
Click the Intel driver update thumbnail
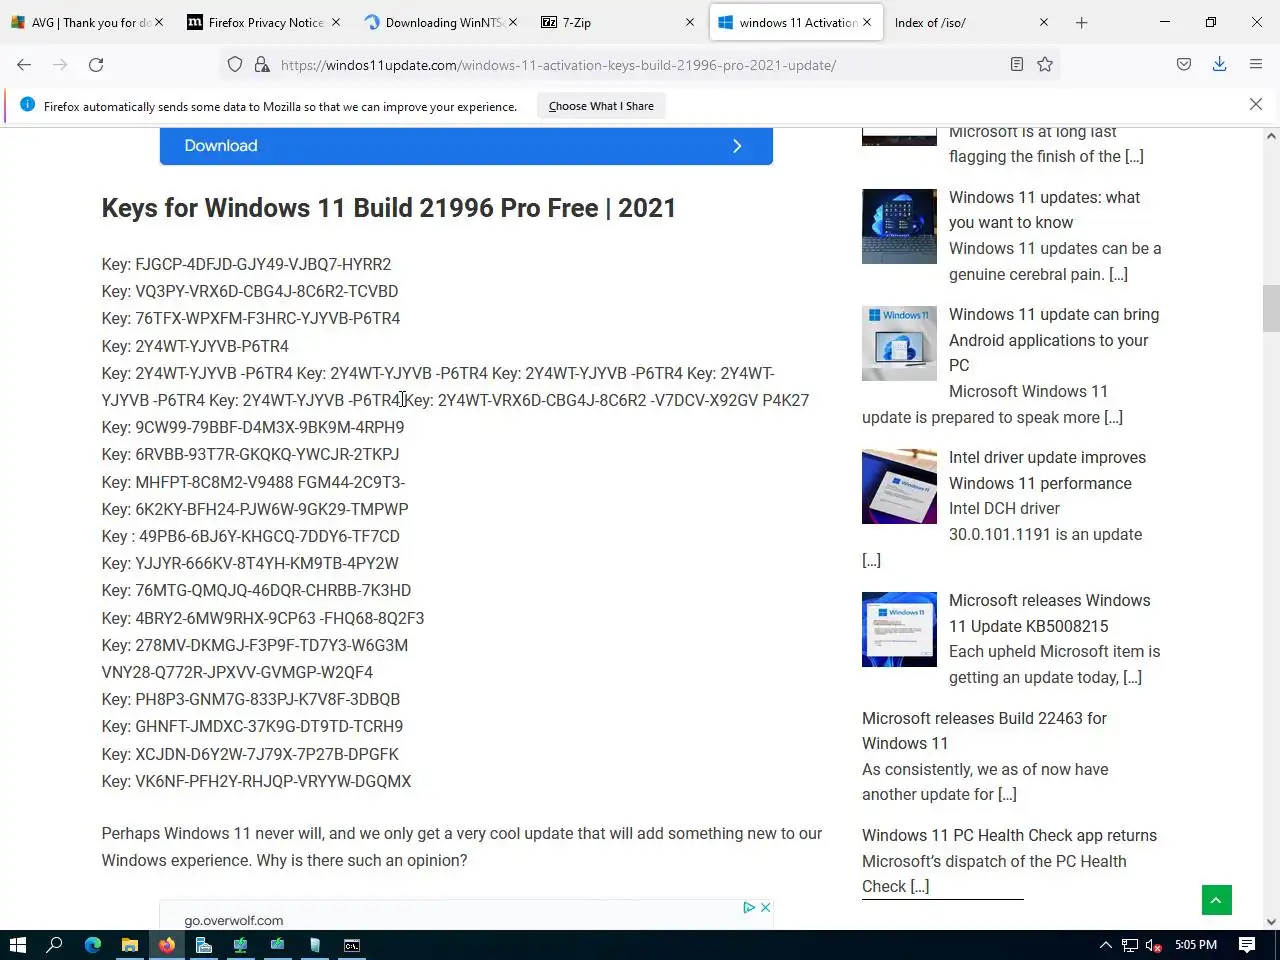coord(899,486)
